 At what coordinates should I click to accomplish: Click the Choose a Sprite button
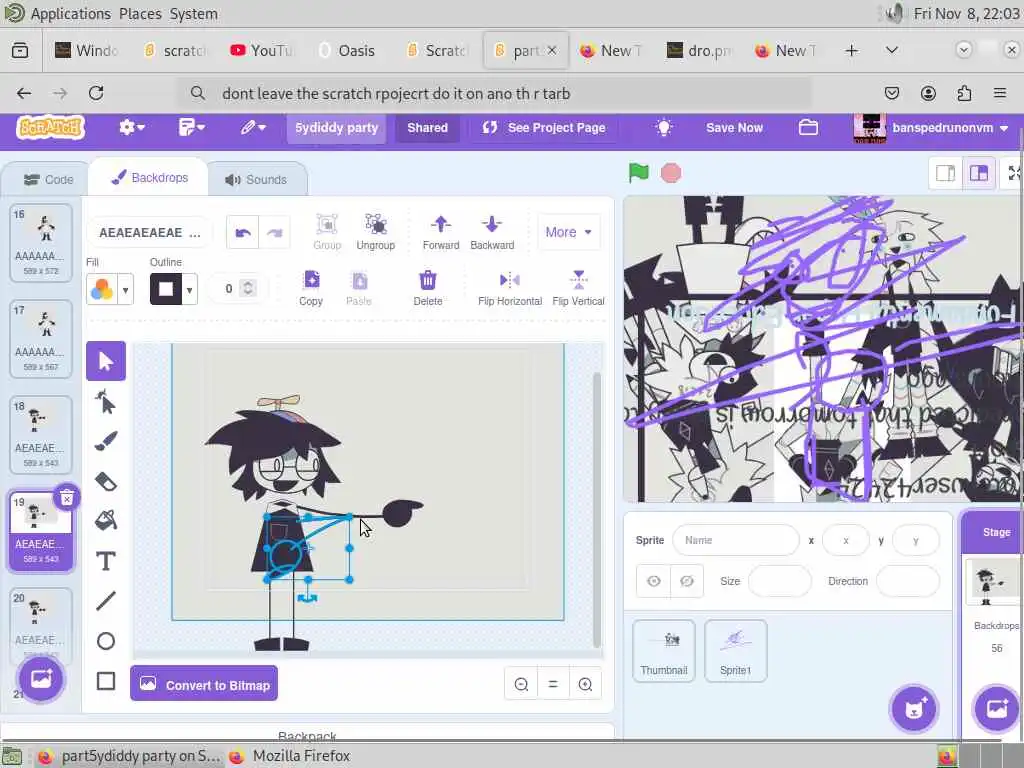[x=914, y=709]
